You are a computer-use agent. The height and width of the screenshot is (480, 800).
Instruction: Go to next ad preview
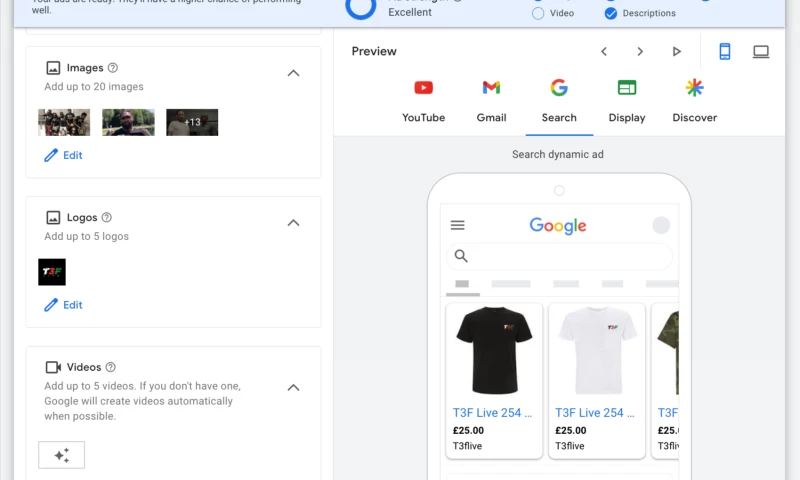point(640,52)
